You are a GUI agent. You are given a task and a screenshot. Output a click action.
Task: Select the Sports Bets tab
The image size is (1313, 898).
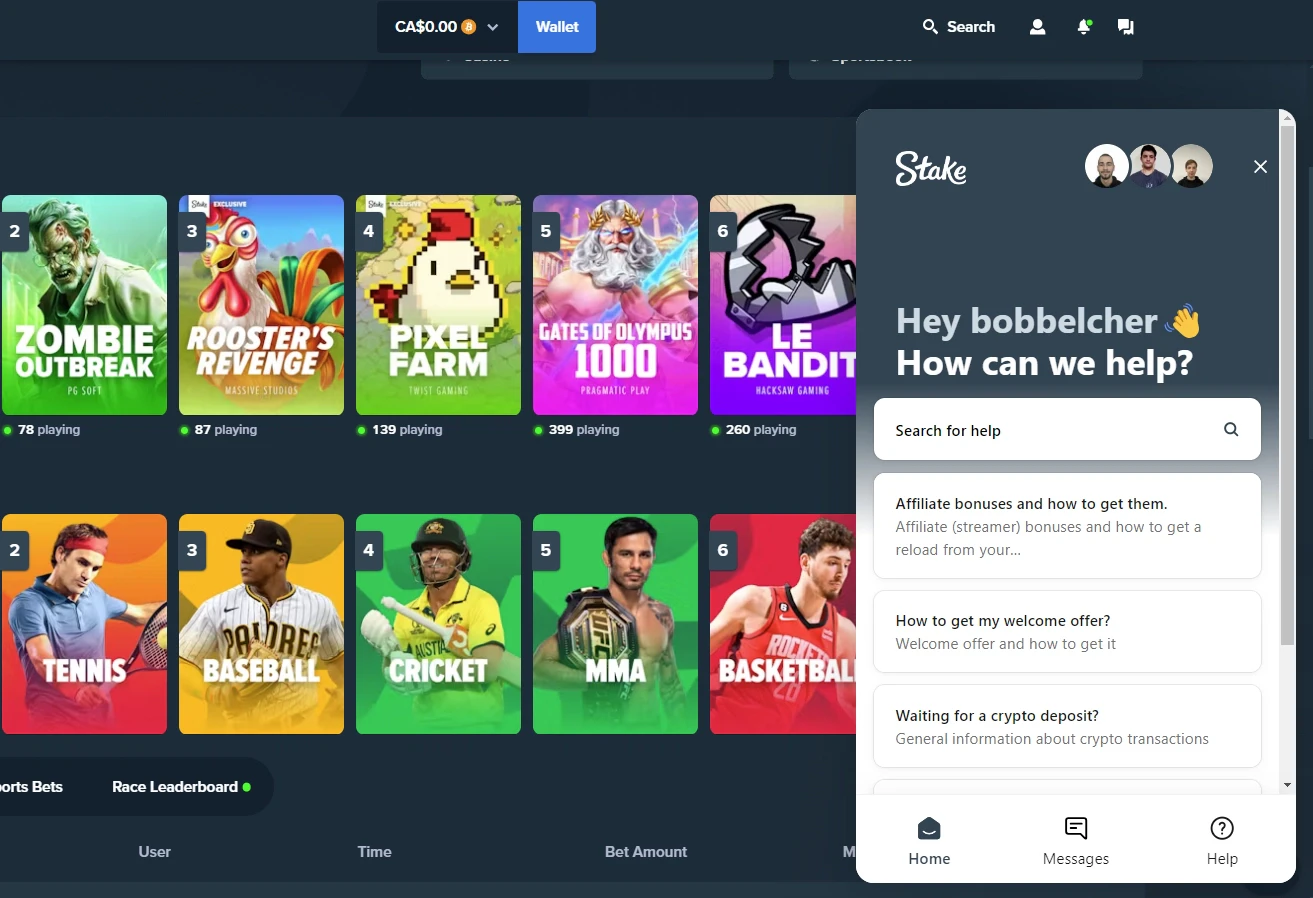pyautogui.click(x=31, y=787)
